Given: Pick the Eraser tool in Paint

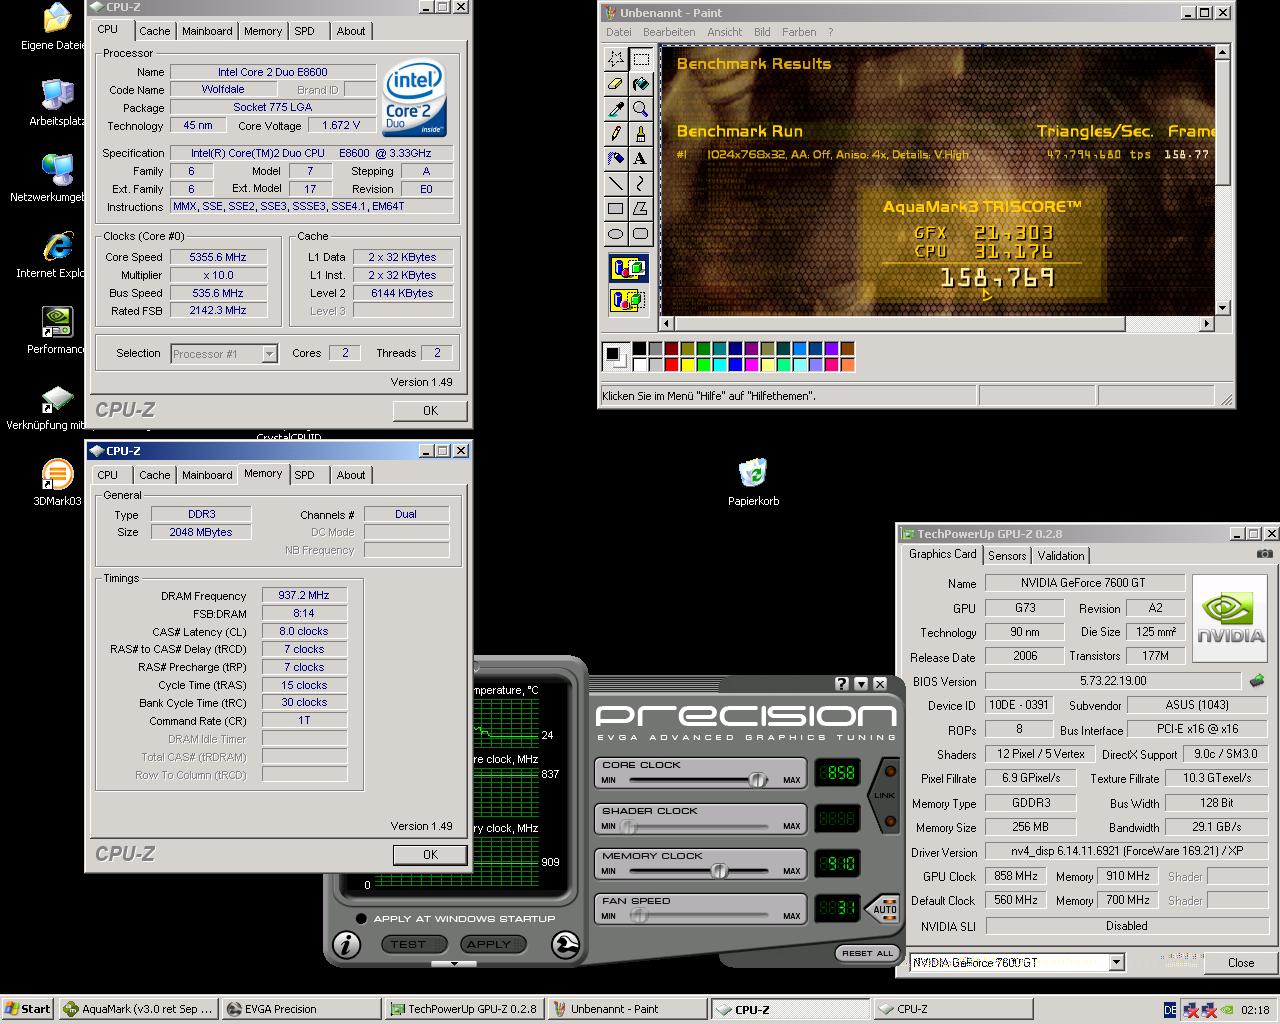Looking at the screenshot, I should (x=616, y=84).
